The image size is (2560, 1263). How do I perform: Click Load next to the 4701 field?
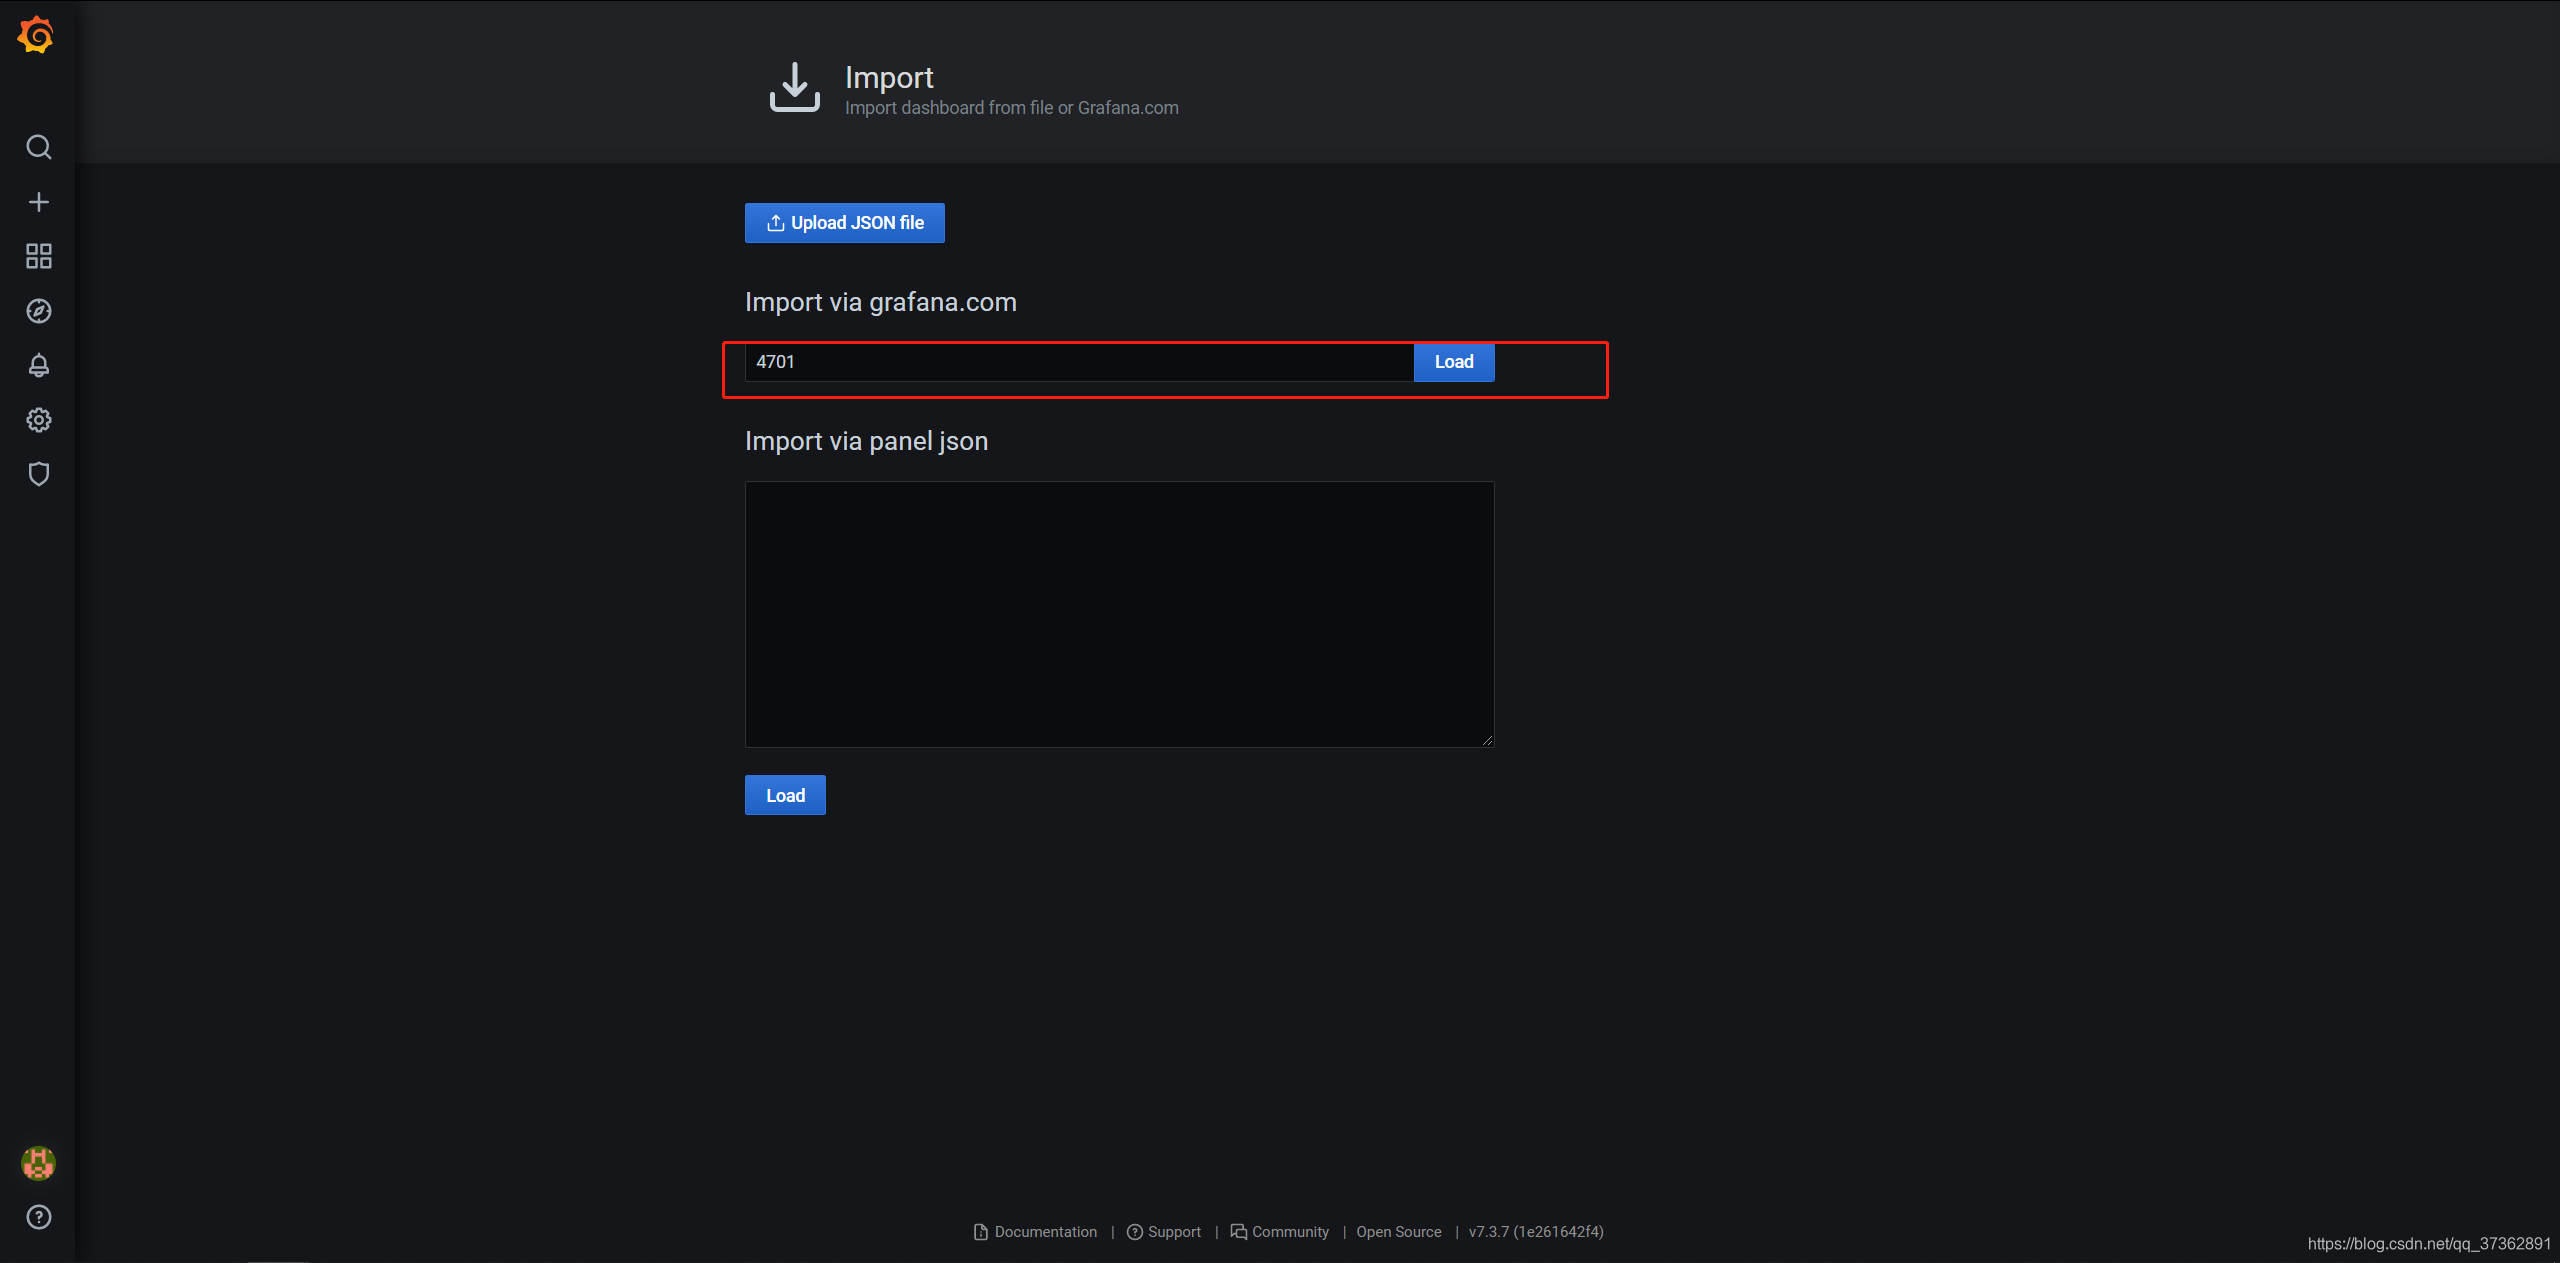(x=1454, y=362)
